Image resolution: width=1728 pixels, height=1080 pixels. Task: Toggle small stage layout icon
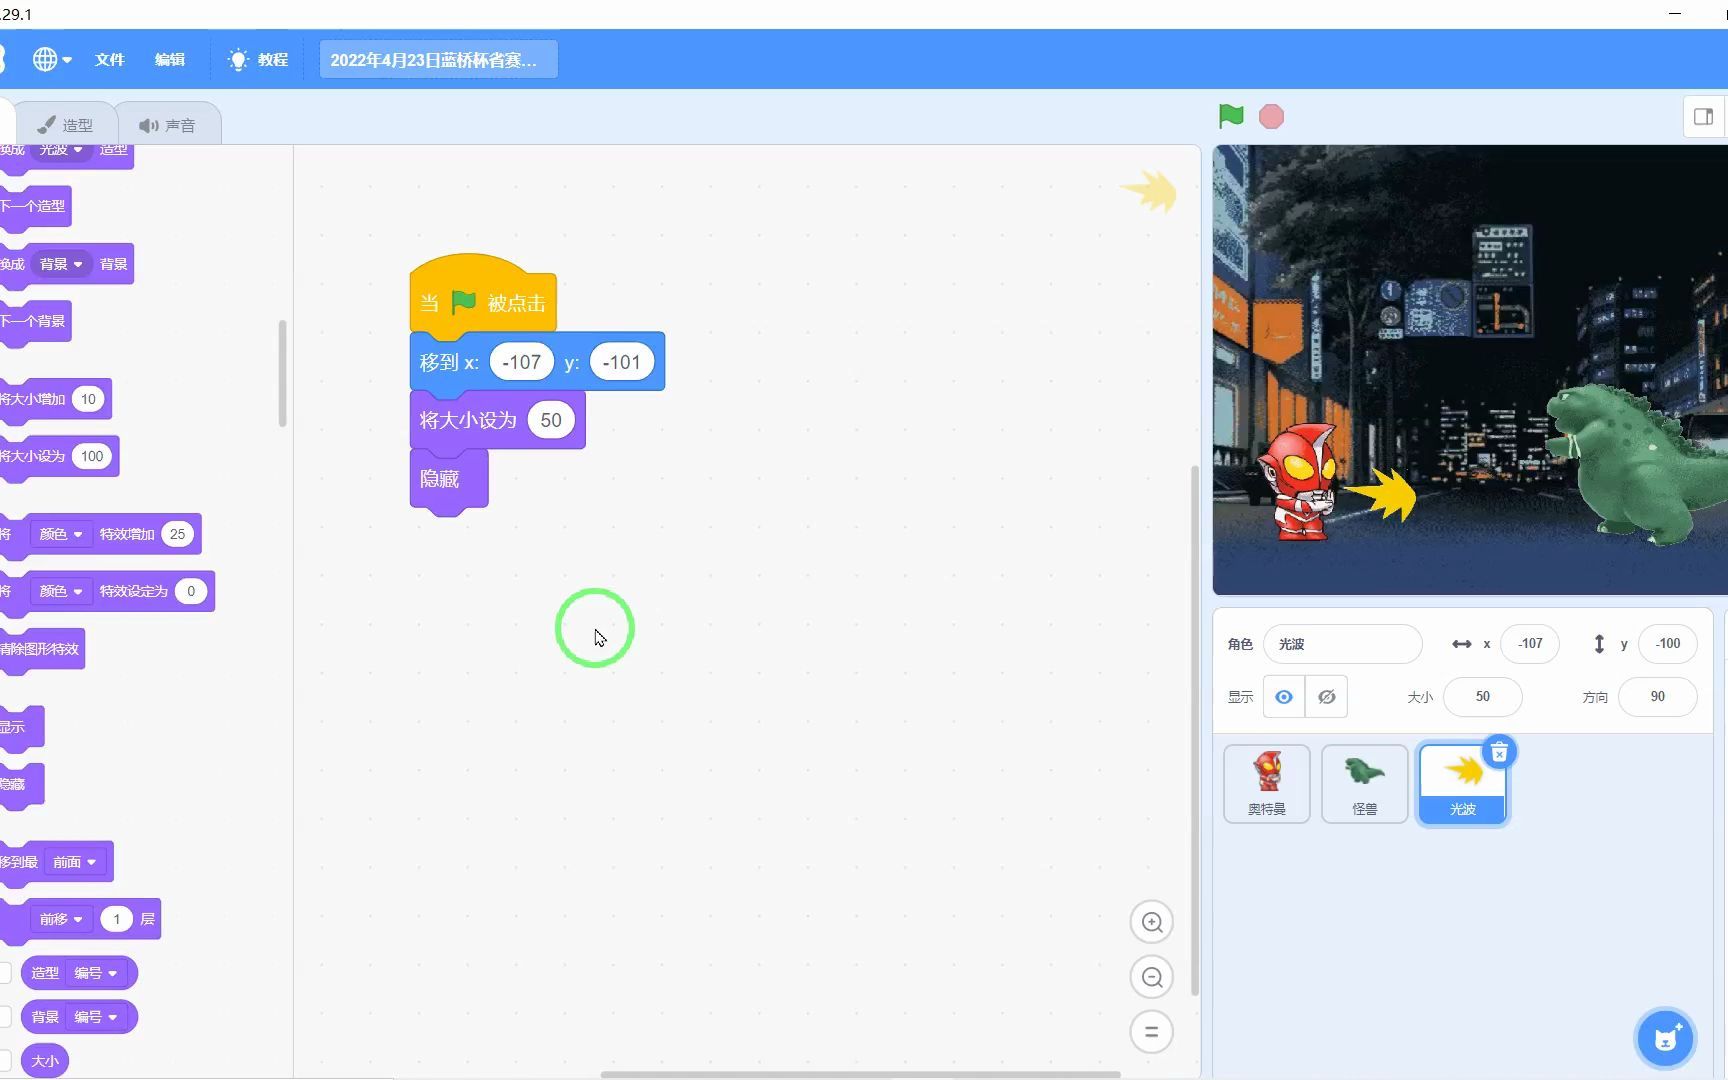1704,117
